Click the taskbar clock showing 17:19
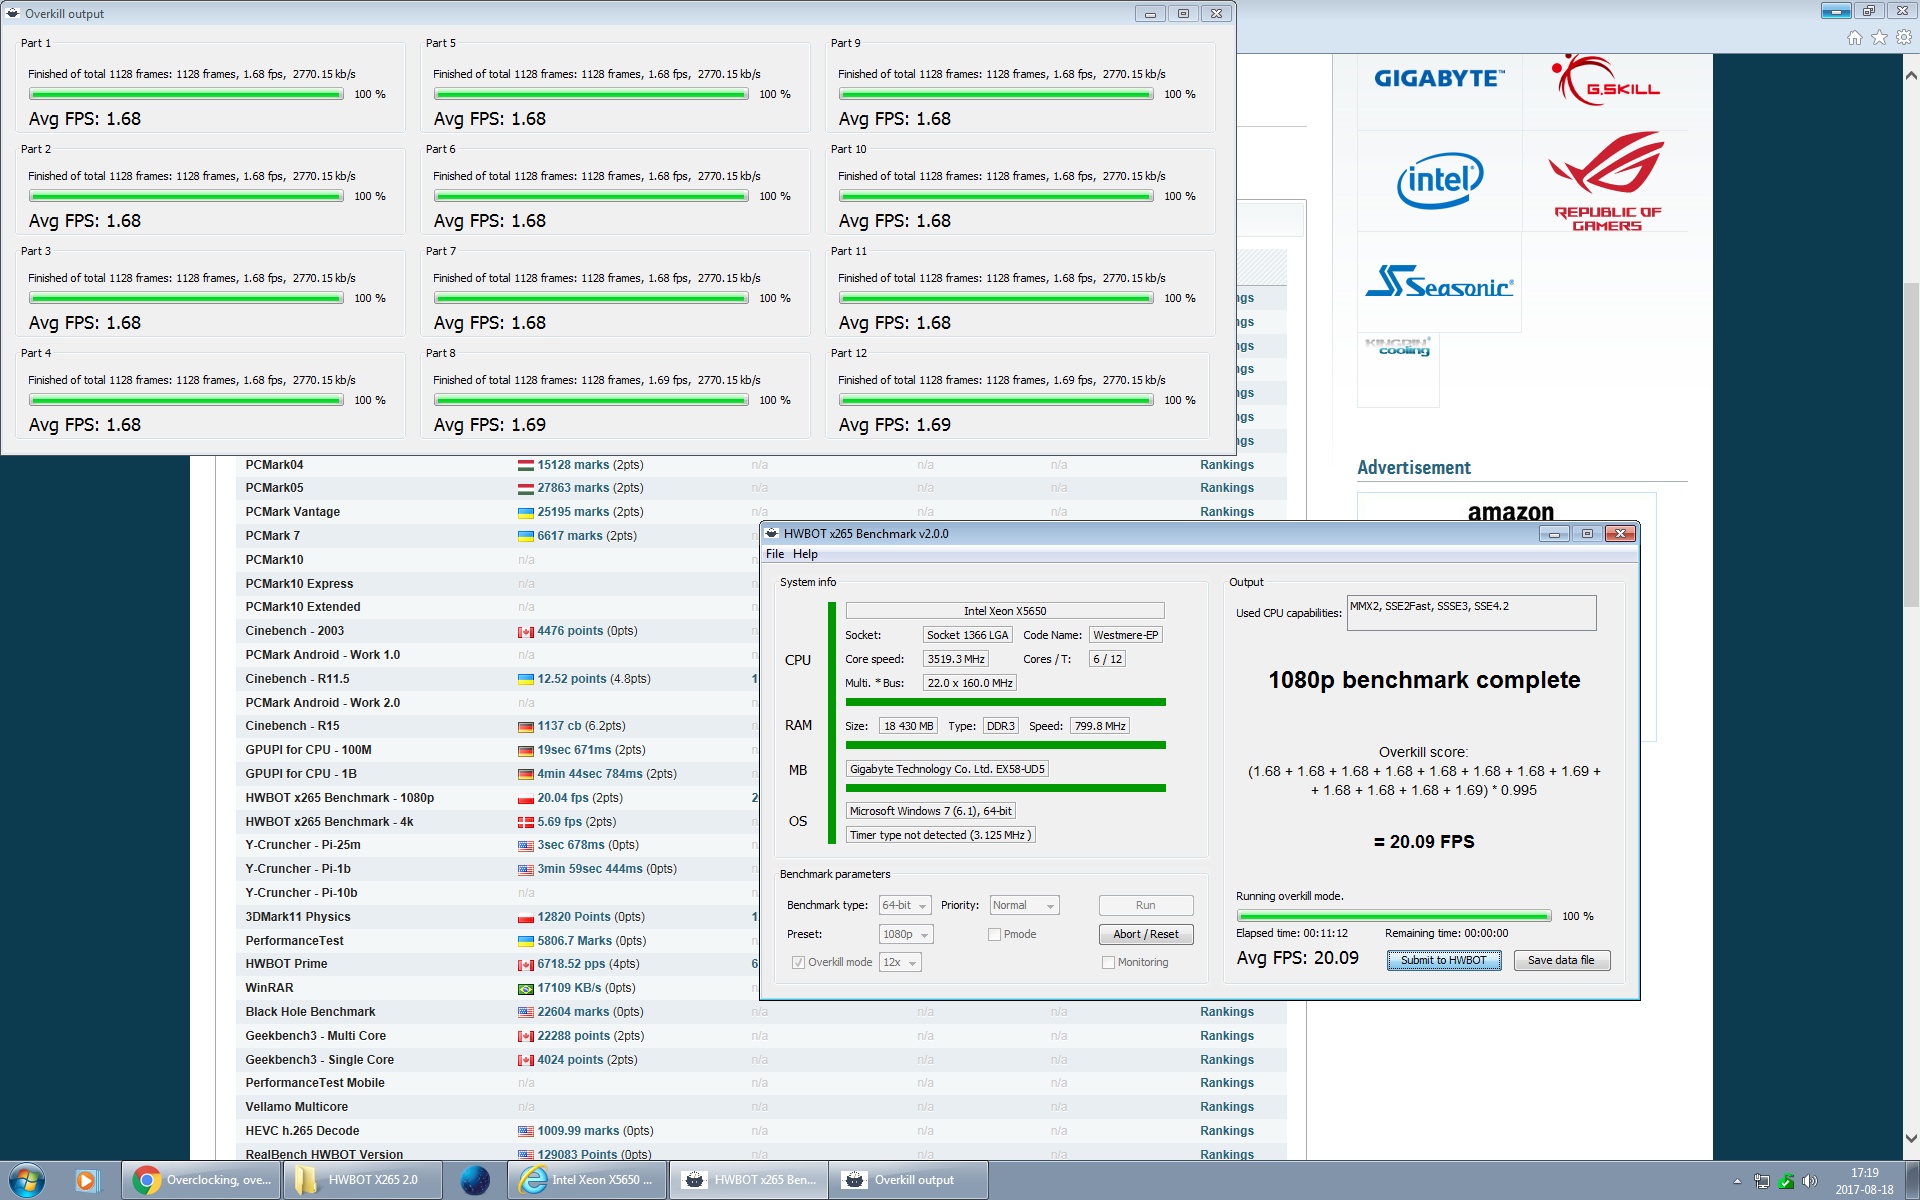The width and height of the screenshot is (1920, 1200). pos(1864,1181)
